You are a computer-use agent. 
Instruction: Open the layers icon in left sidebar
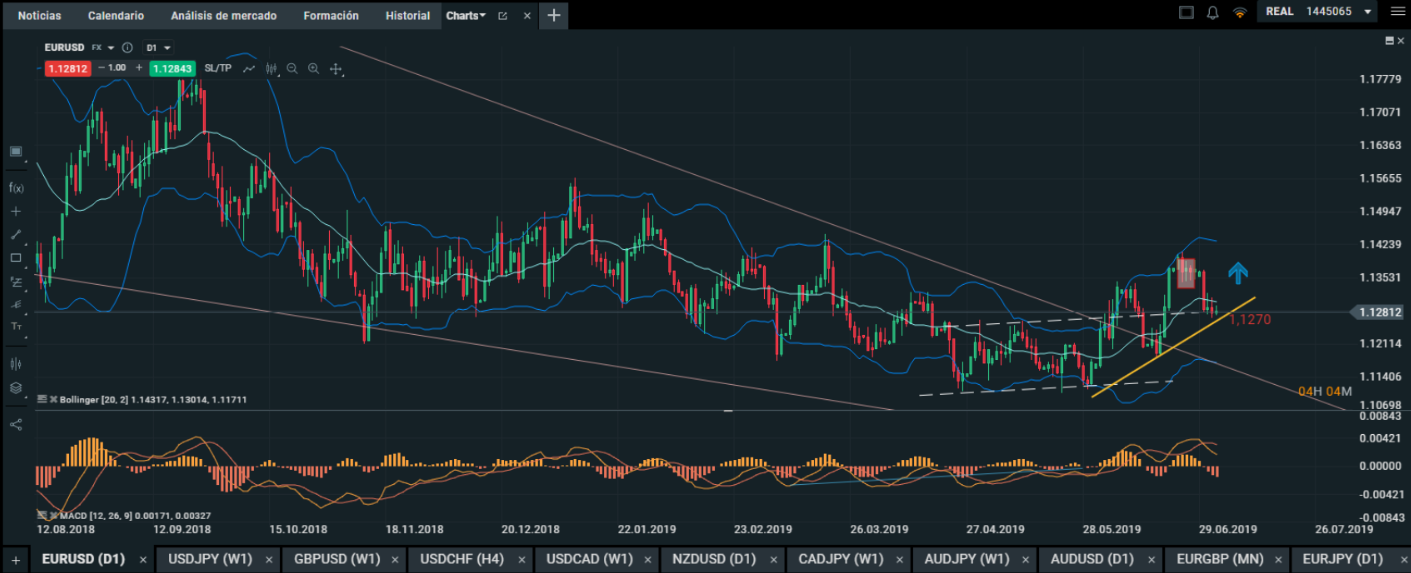16,388
